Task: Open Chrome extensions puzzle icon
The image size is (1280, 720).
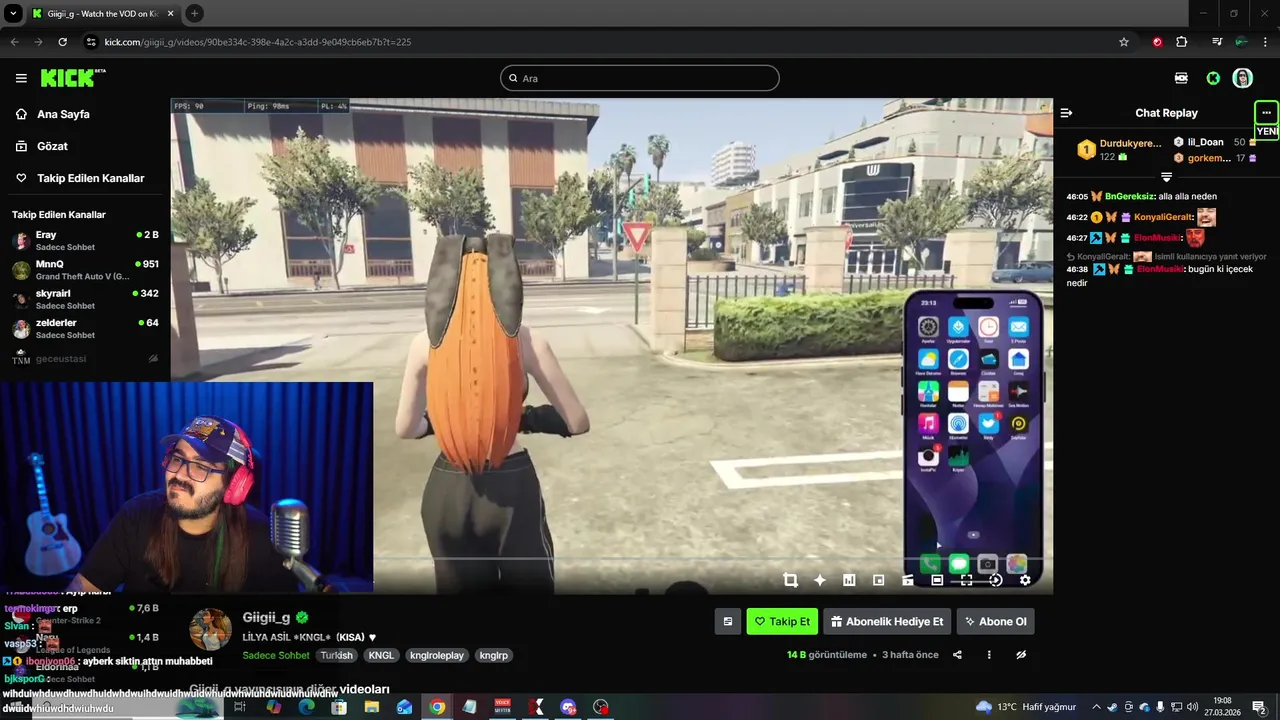Action: (1181, 42)
